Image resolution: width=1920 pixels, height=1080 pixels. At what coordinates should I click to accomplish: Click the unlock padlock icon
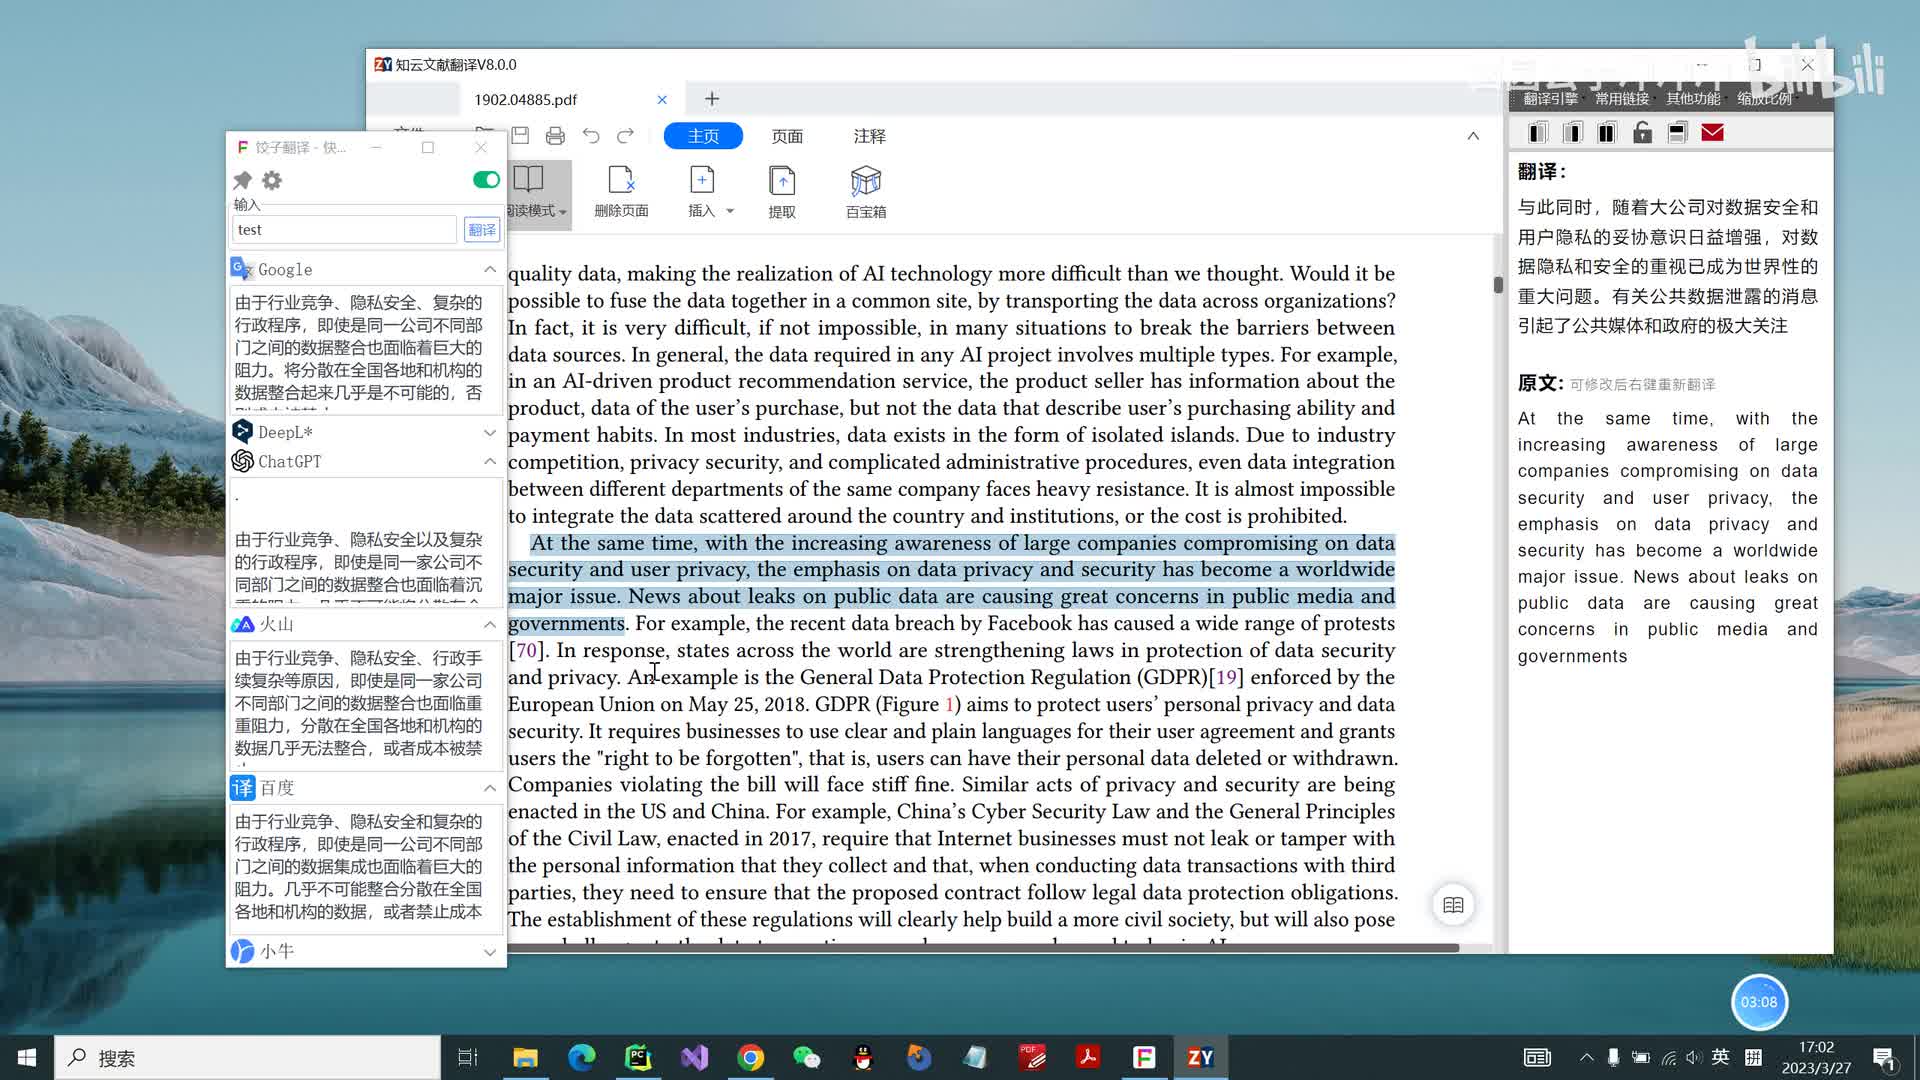(x=1642, y=133)
